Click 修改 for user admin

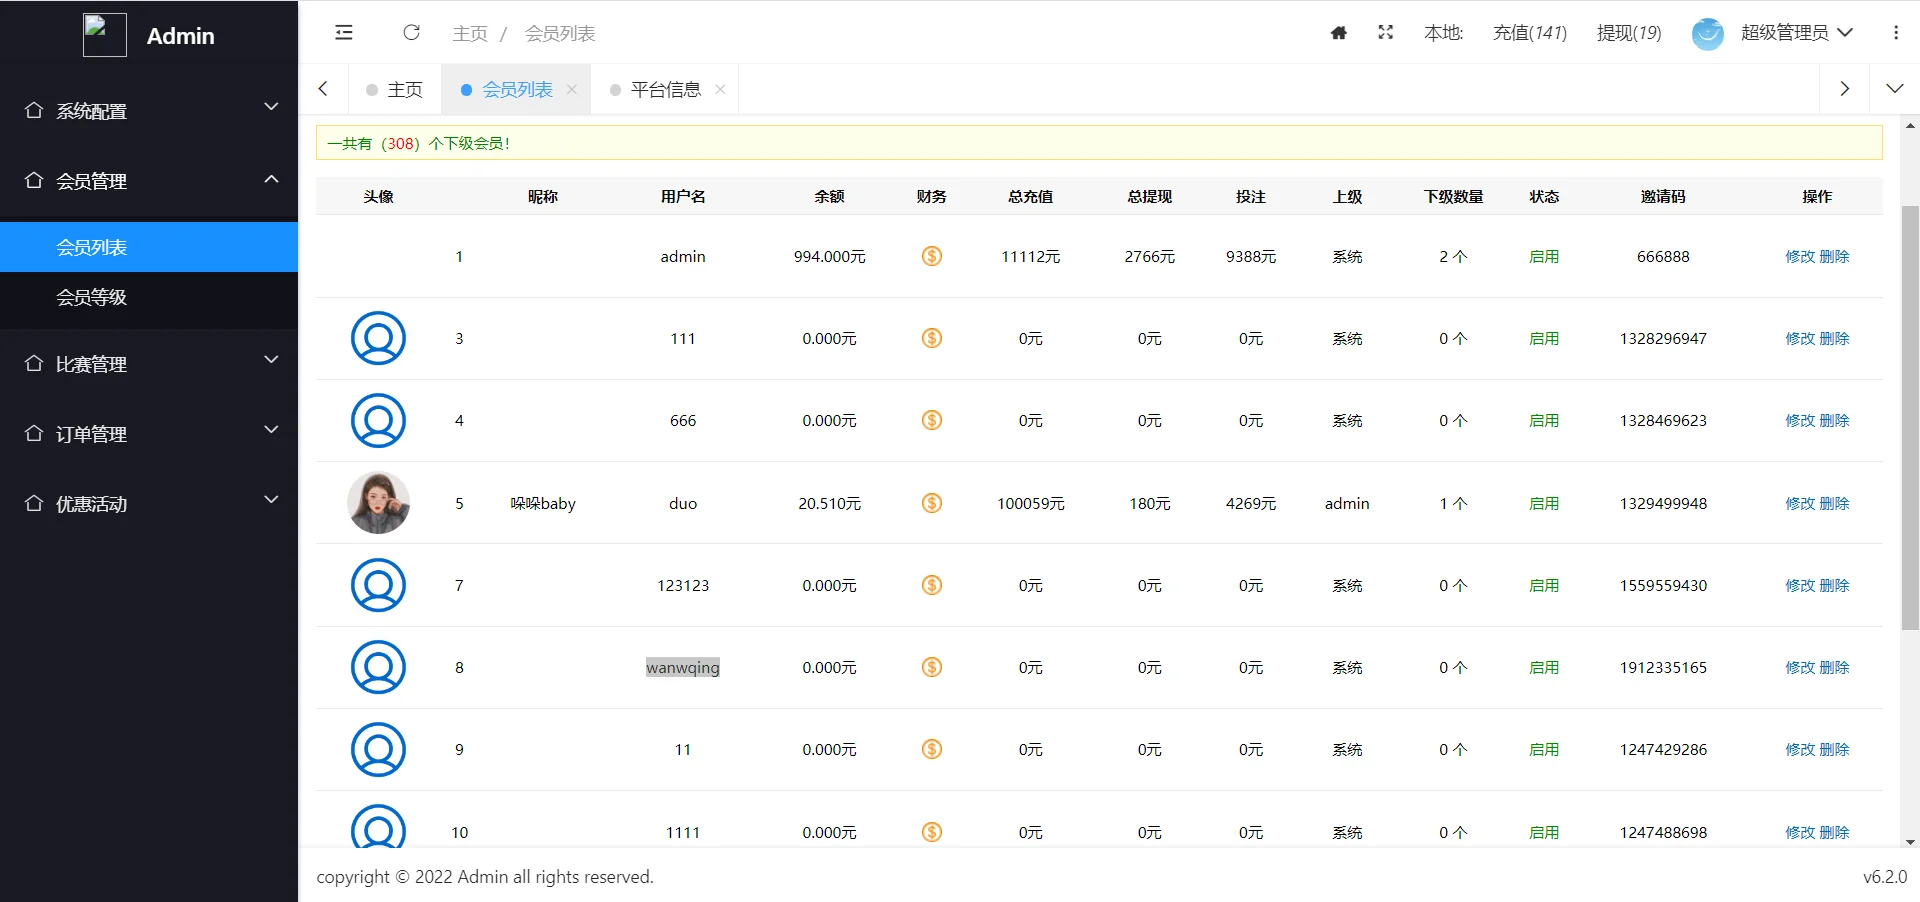point(1799,257)
